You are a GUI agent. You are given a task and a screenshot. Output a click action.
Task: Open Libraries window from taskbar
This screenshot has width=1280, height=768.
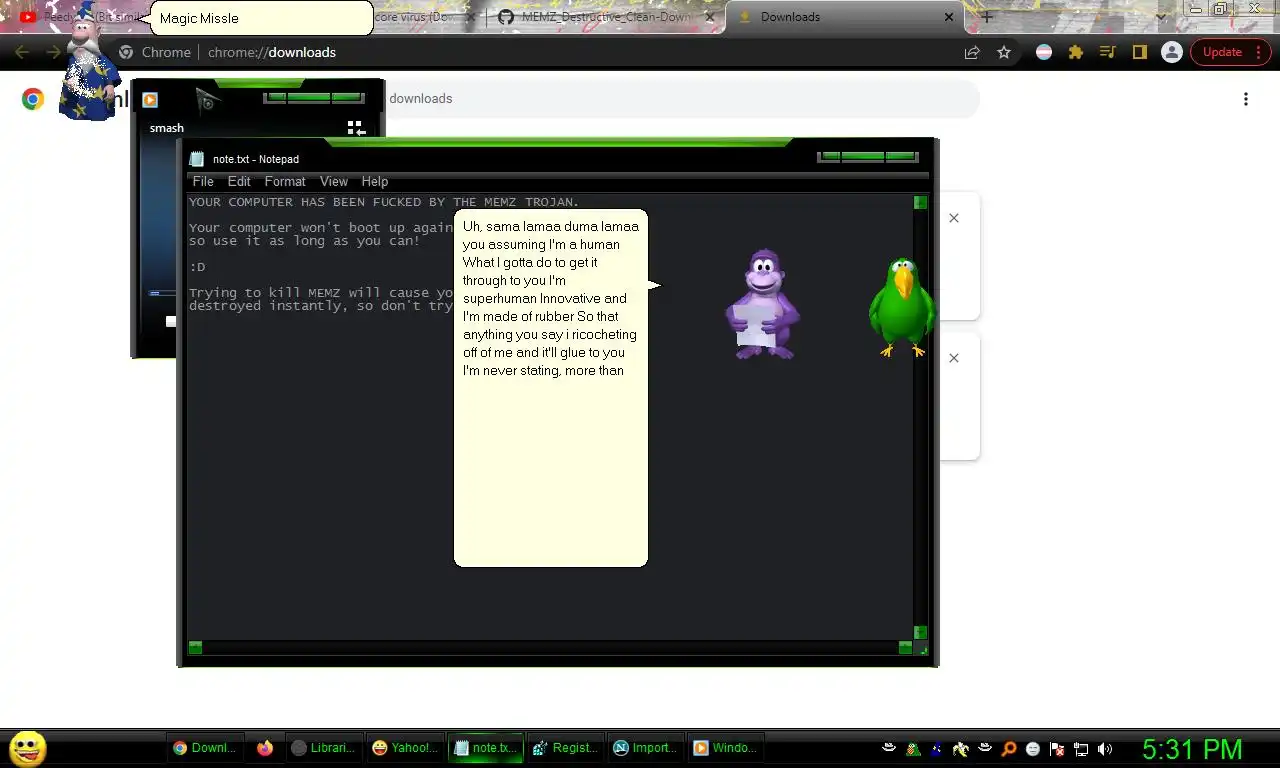tap(324, 748)
